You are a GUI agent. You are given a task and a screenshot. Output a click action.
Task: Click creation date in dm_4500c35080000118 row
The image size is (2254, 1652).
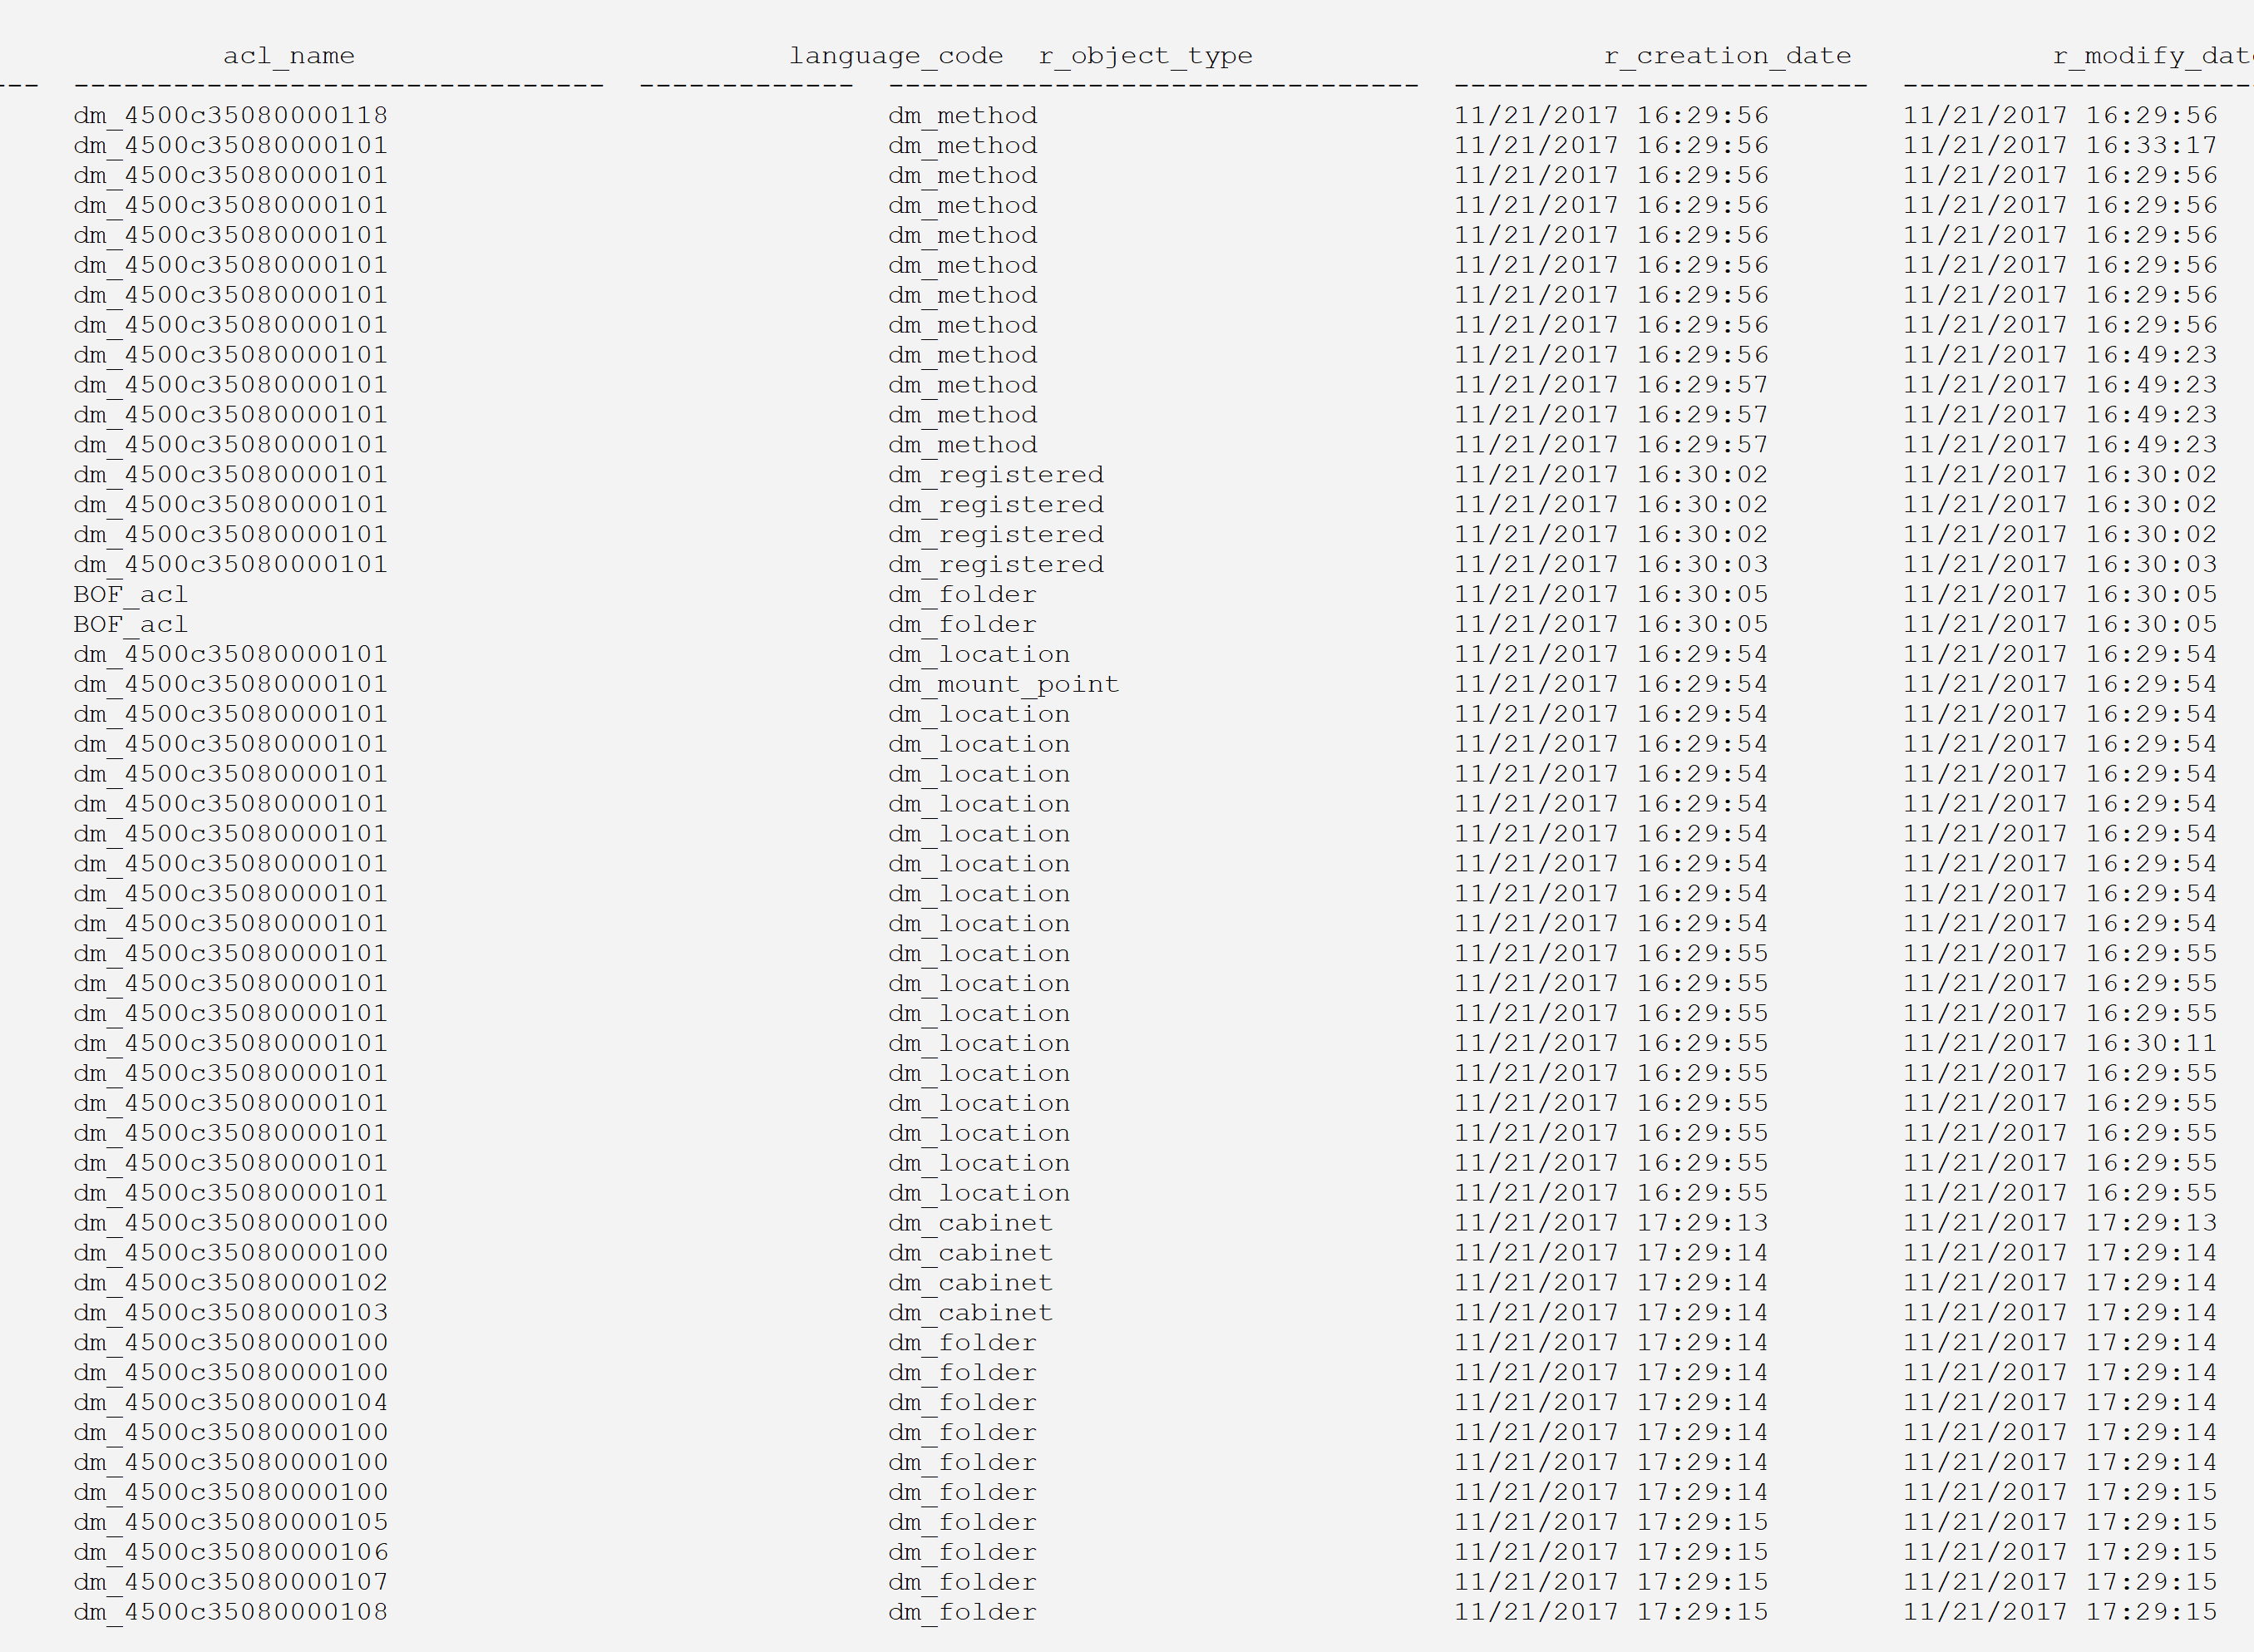point(1611,116)
